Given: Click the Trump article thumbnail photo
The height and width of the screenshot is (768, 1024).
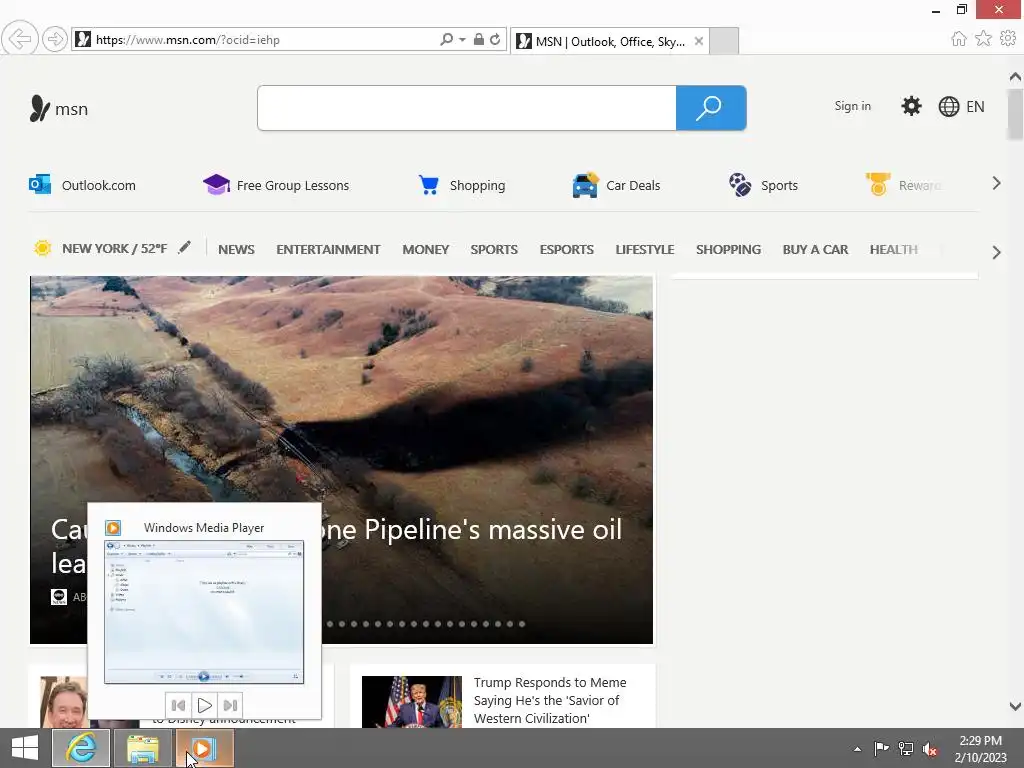Looking at the screenshot, I should pos(411,701).
